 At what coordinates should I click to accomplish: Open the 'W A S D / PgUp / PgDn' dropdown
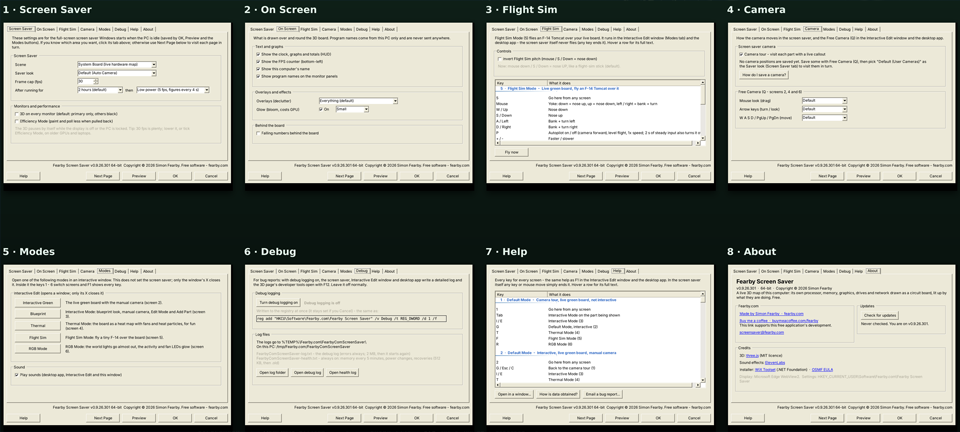824,117
